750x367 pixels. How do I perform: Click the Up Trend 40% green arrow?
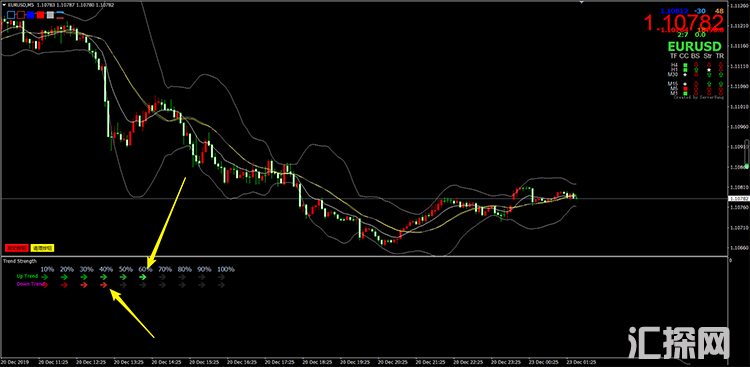(x=103, y=277)
